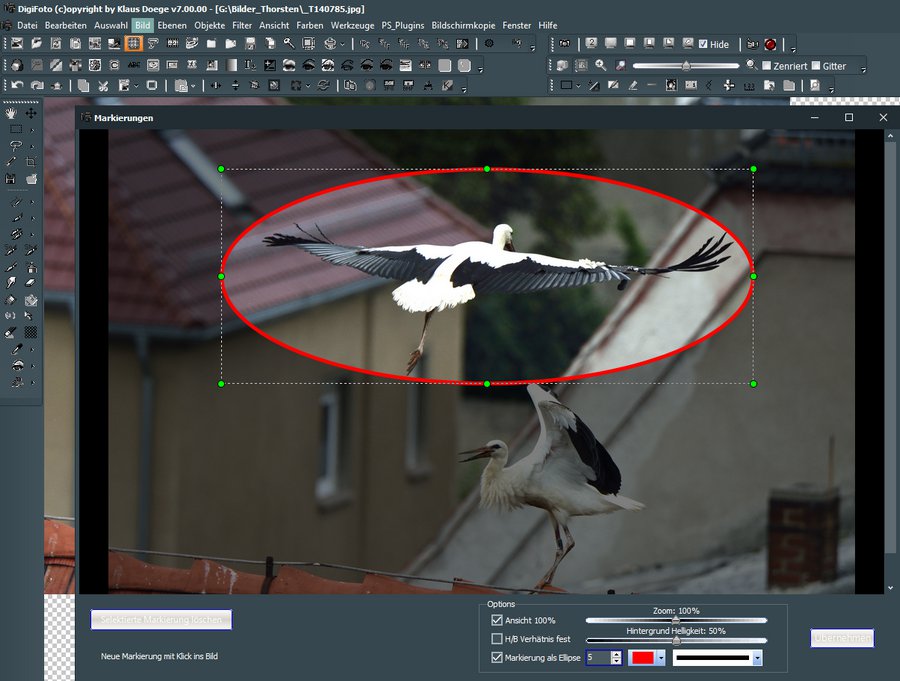Disable the Ansicht 100% checkbox
The height and width of the screenshot is (681, 900).
pyautogui.click(x=497, y=621)
